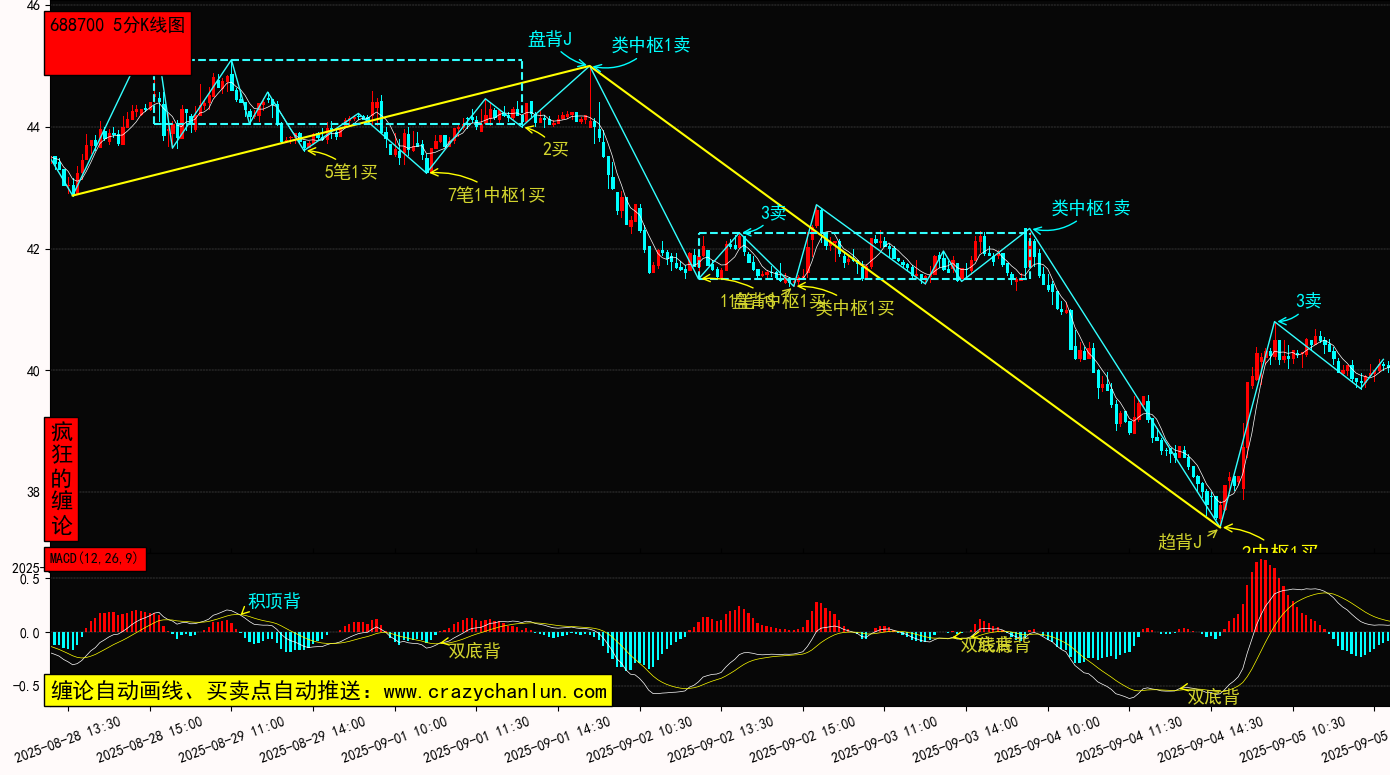This screenshot has height=775, width=1390.
Task: Click the 类中枢1卖 label before the September 4 drop
Action: 1091,208
